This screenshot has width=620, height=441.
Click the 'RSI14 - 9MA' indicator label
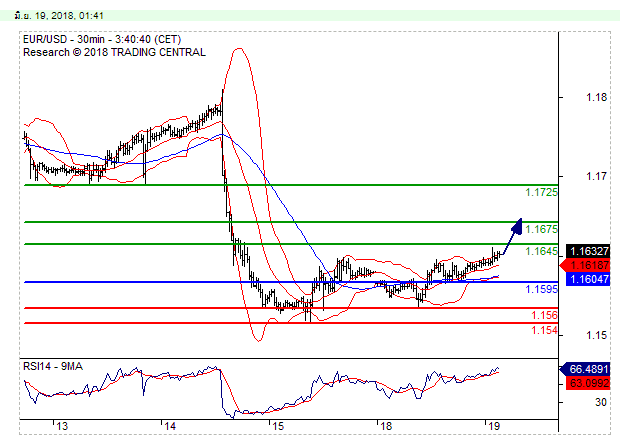click(x=53, y=367)
